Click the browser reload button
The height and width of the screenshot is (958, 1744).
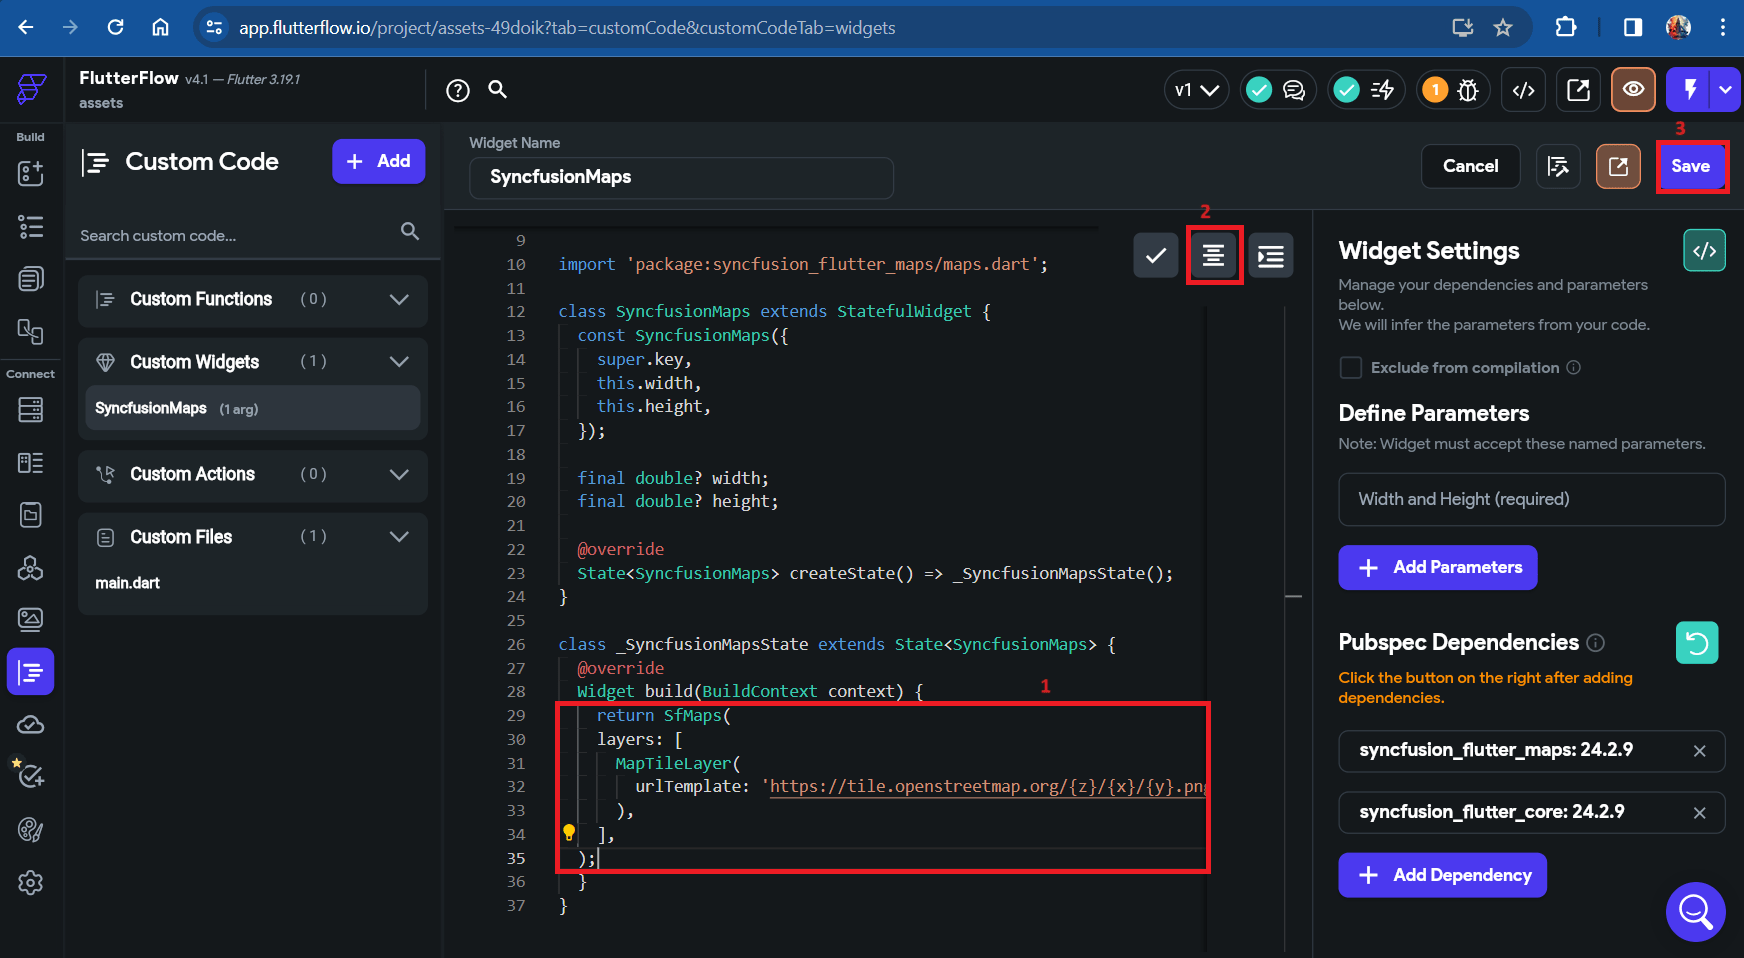115,28
